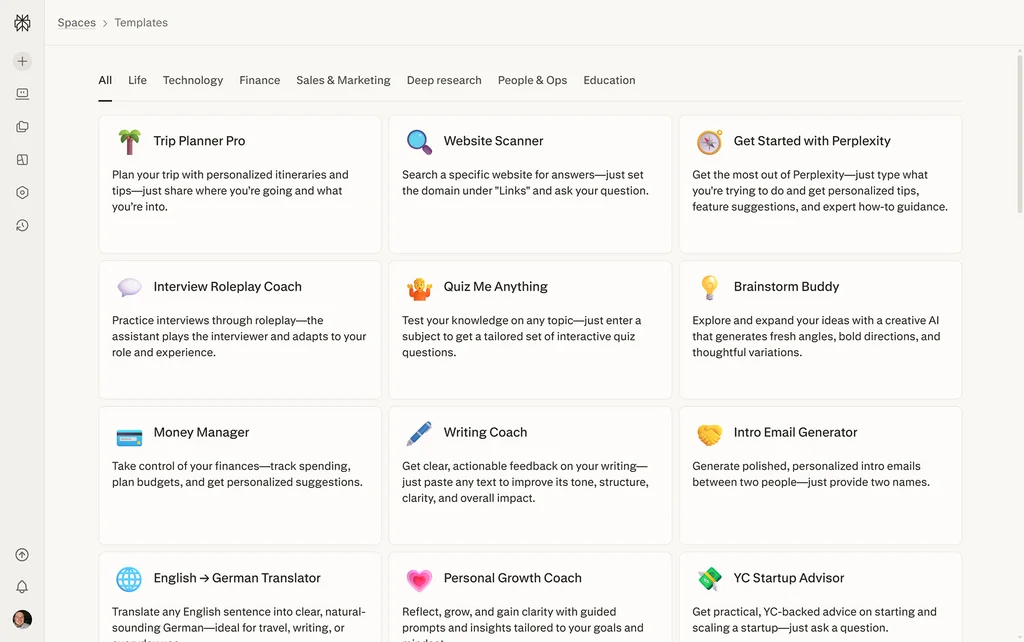This screenshot has width=1024, height=642.
Task: Click the shrugging person icon of Quiz Me Anything
Action: click(x=419, y=288)
